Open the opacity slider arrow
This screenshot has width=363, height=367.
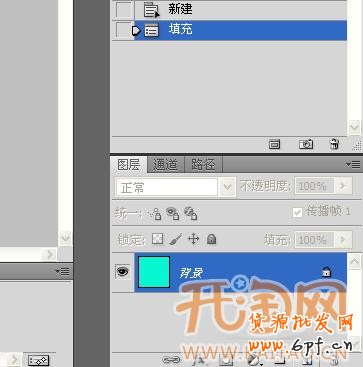[343, 186]
